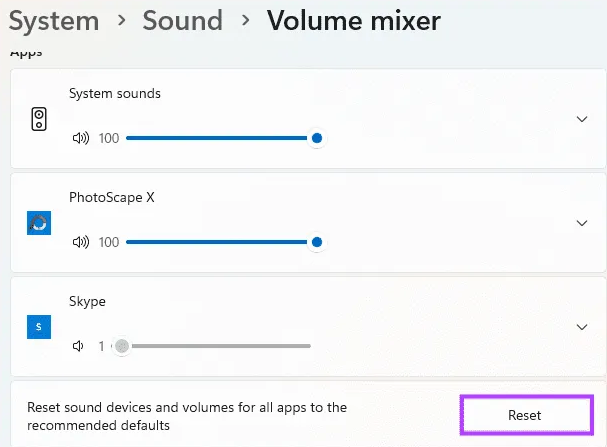Screen dimensions: 607x447
Task: Expand the PhotoScape X options chevron
Action: click(x=582, y=223)
